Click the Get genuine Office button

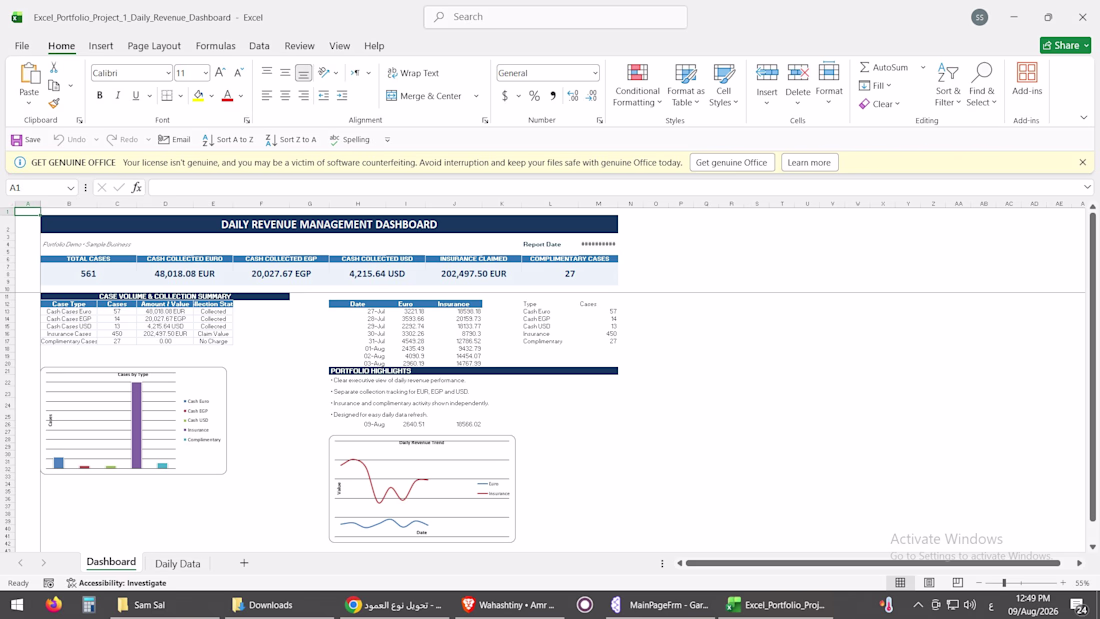(731, 162)
